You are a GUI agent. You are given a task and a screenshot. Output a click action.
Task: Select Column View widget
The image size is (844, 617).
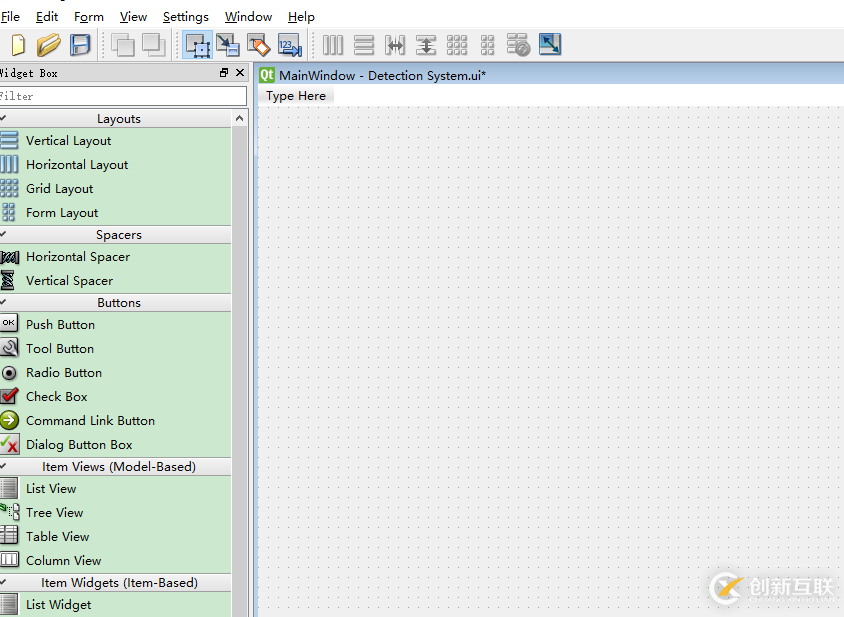(x=116, y=560)
